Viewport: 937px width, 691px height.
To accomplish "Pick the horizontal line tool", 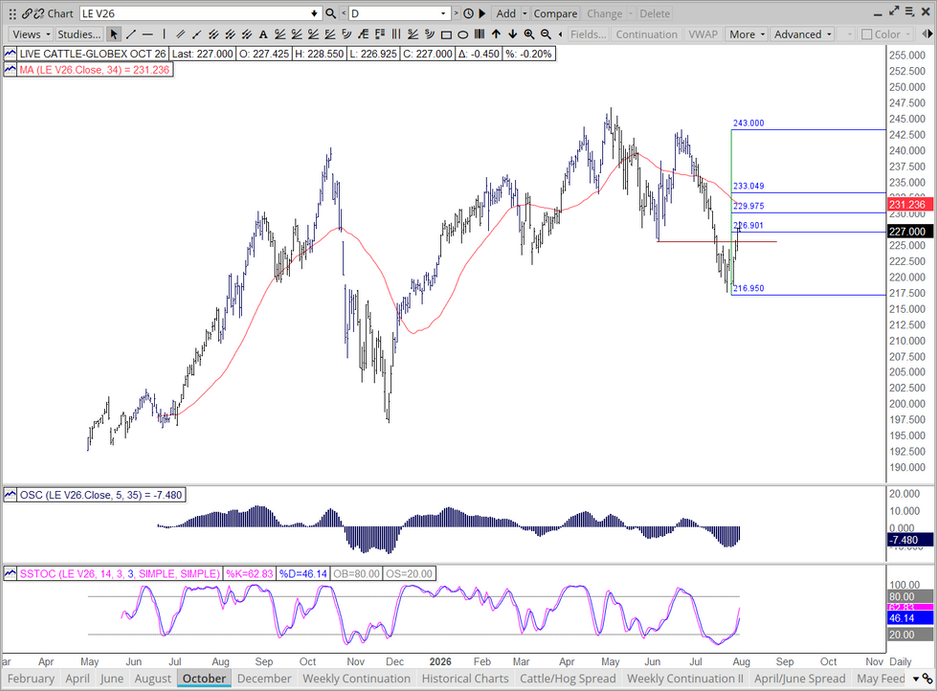I will click(x=148, y=34).
